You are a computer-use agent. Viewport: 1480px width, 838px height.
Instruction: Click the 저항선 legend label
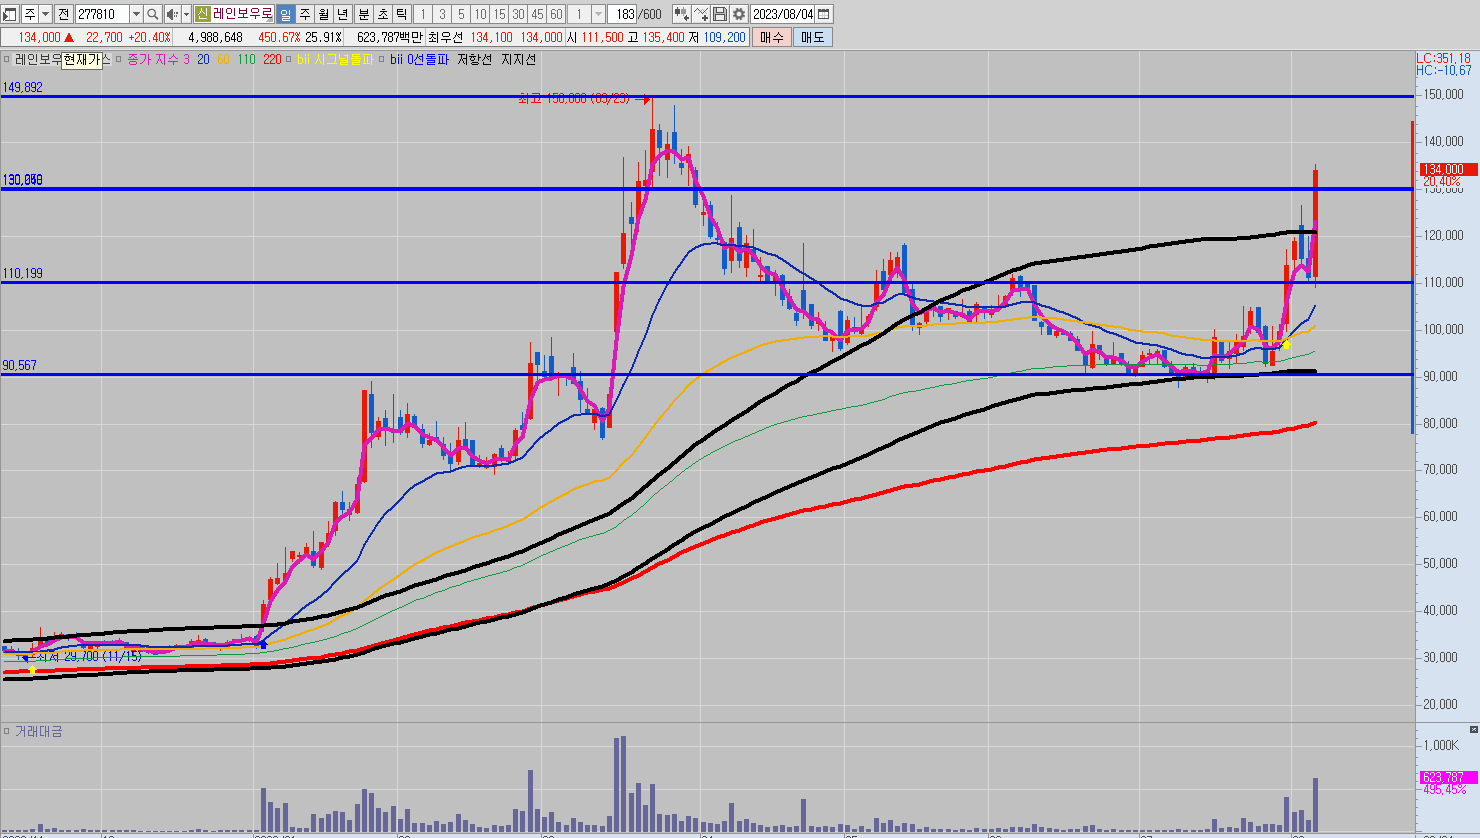coord(475,59)
